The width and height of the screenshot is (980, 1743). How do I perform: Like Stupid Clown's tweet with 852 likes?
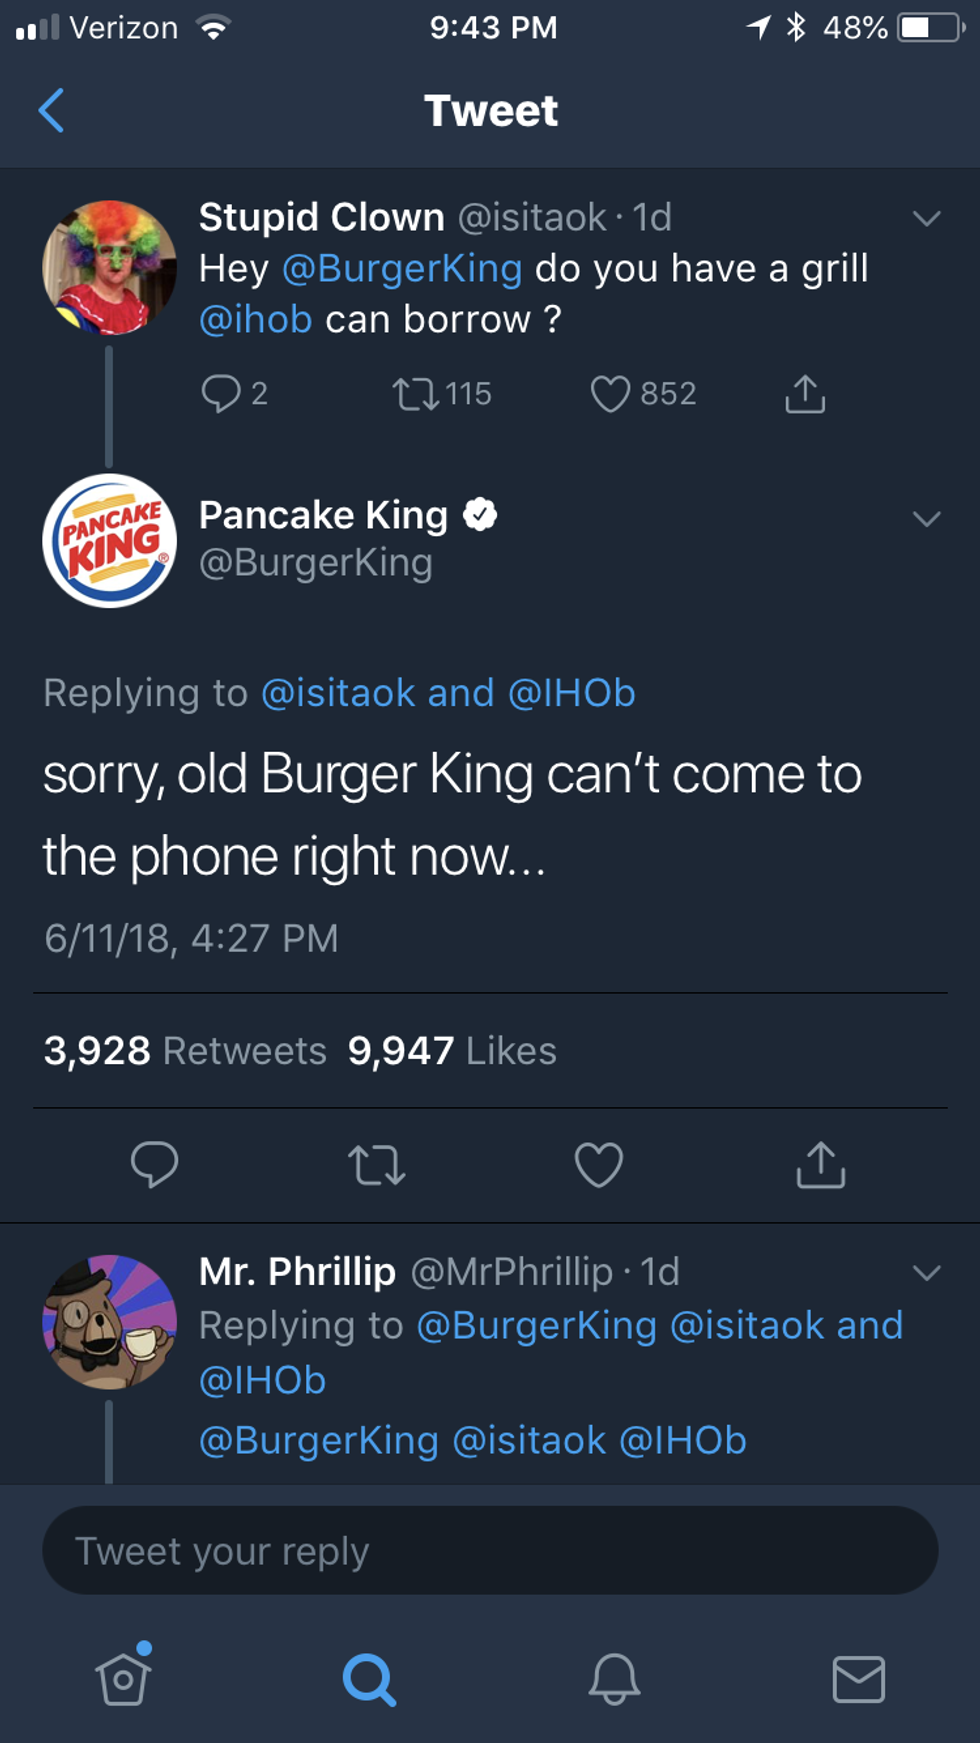click(610, 394)
